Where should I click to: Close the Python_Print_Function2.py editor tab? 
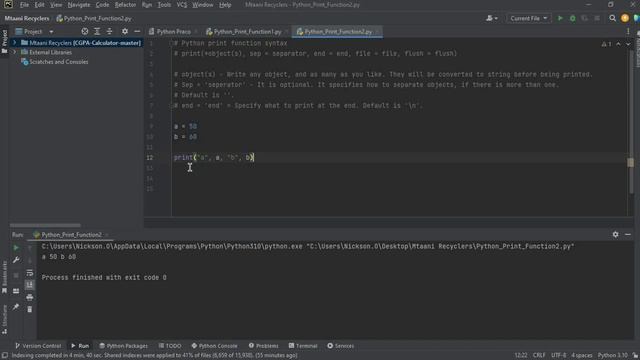coord(377,32)
